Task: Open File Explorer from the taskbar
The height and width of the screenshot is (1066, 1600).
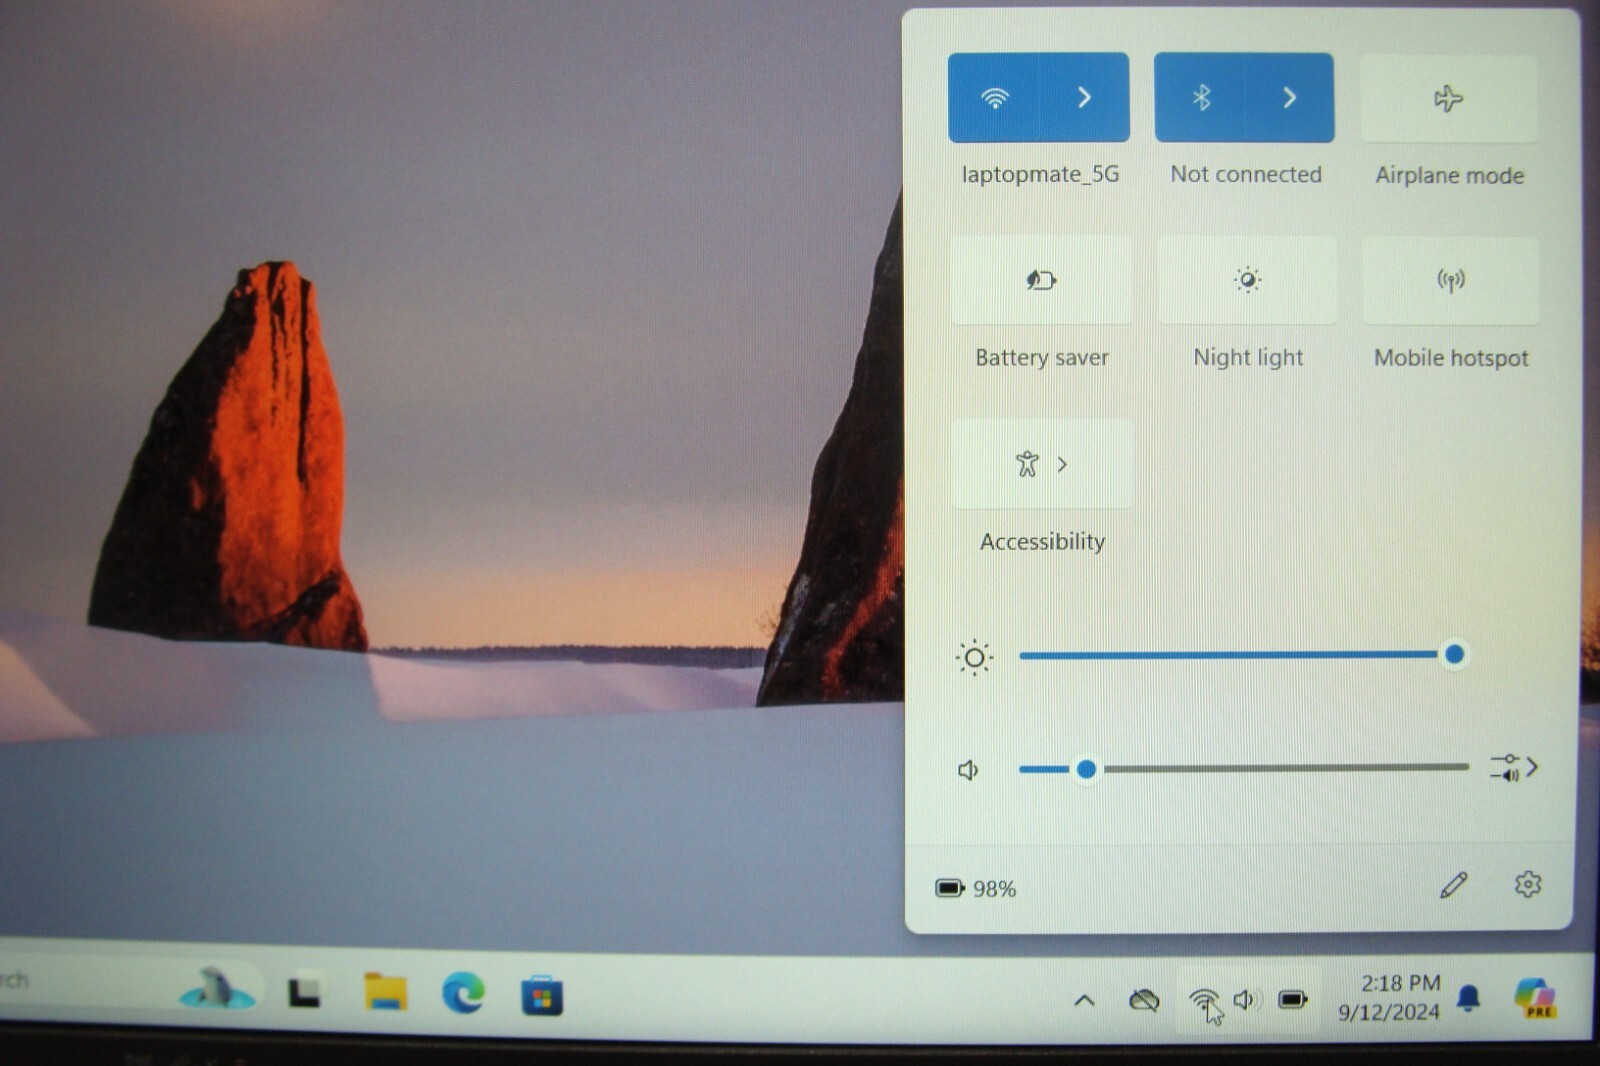Action: click(385, 992)
